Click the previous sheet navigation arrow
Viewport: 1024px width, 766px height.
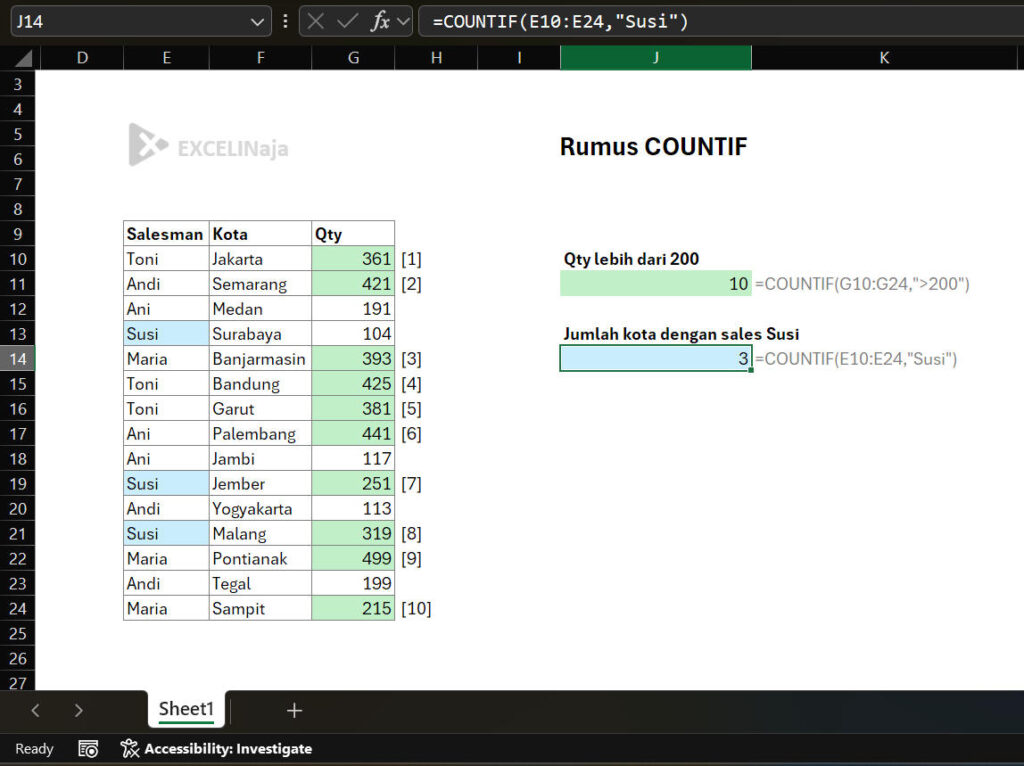(35, 709)
